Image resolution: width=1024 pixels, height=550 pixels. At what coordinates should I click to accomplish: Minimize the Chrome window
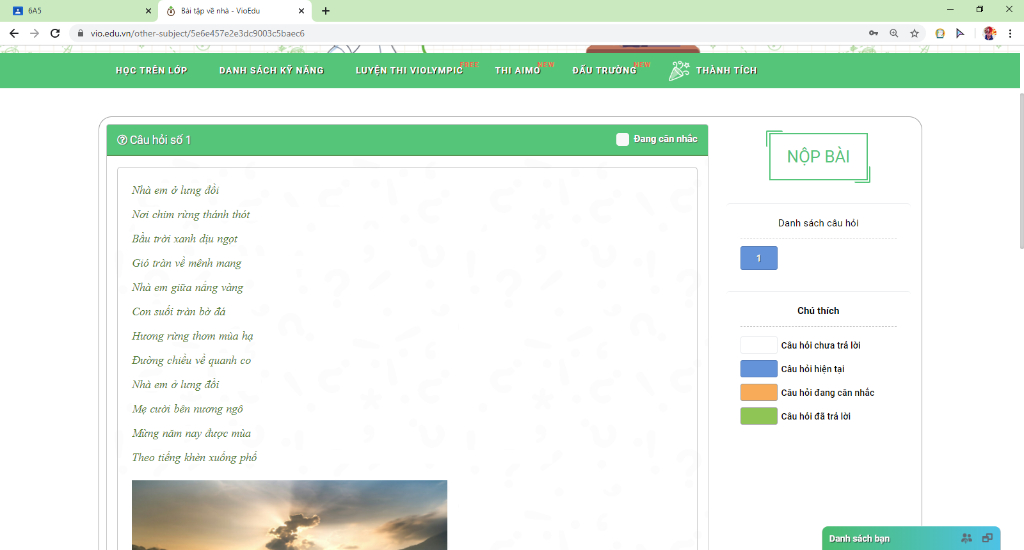click(x=950, y=9)
